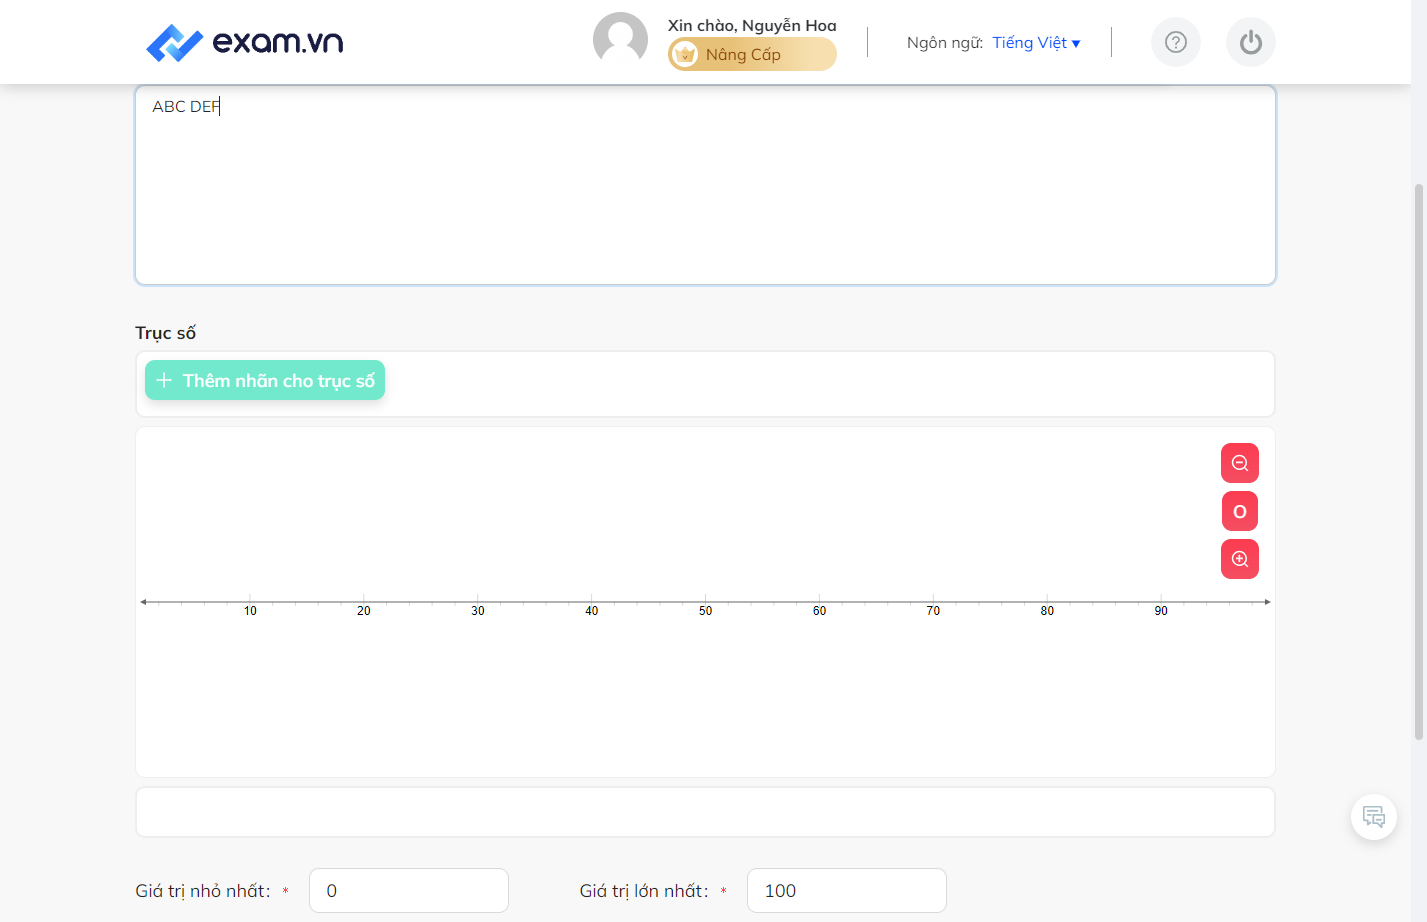Click greeting text Xin chào, Nguyễn Hoa

752,25
